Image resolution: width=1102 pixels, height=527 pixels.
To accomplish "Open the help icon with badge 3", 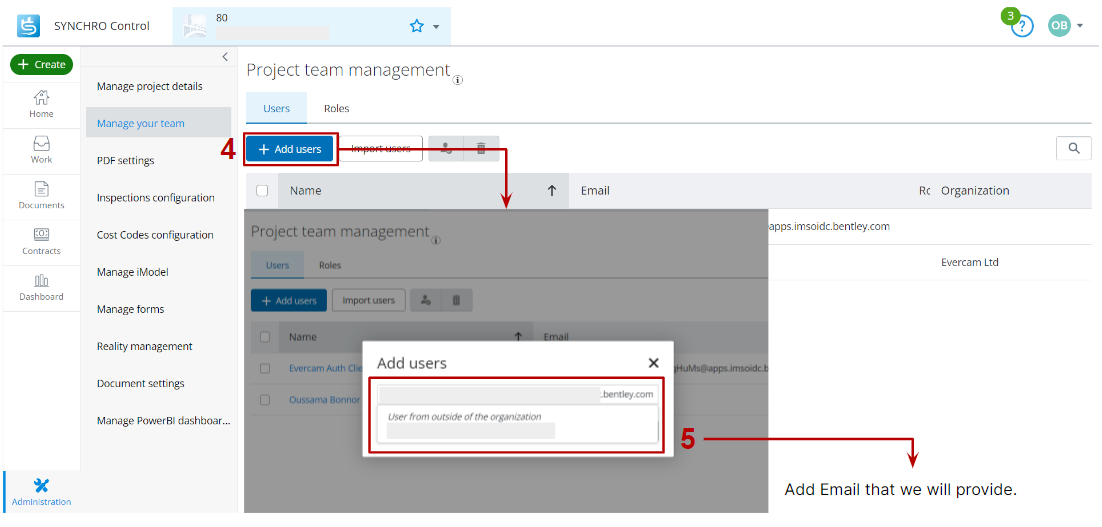I will (1022, 27).
